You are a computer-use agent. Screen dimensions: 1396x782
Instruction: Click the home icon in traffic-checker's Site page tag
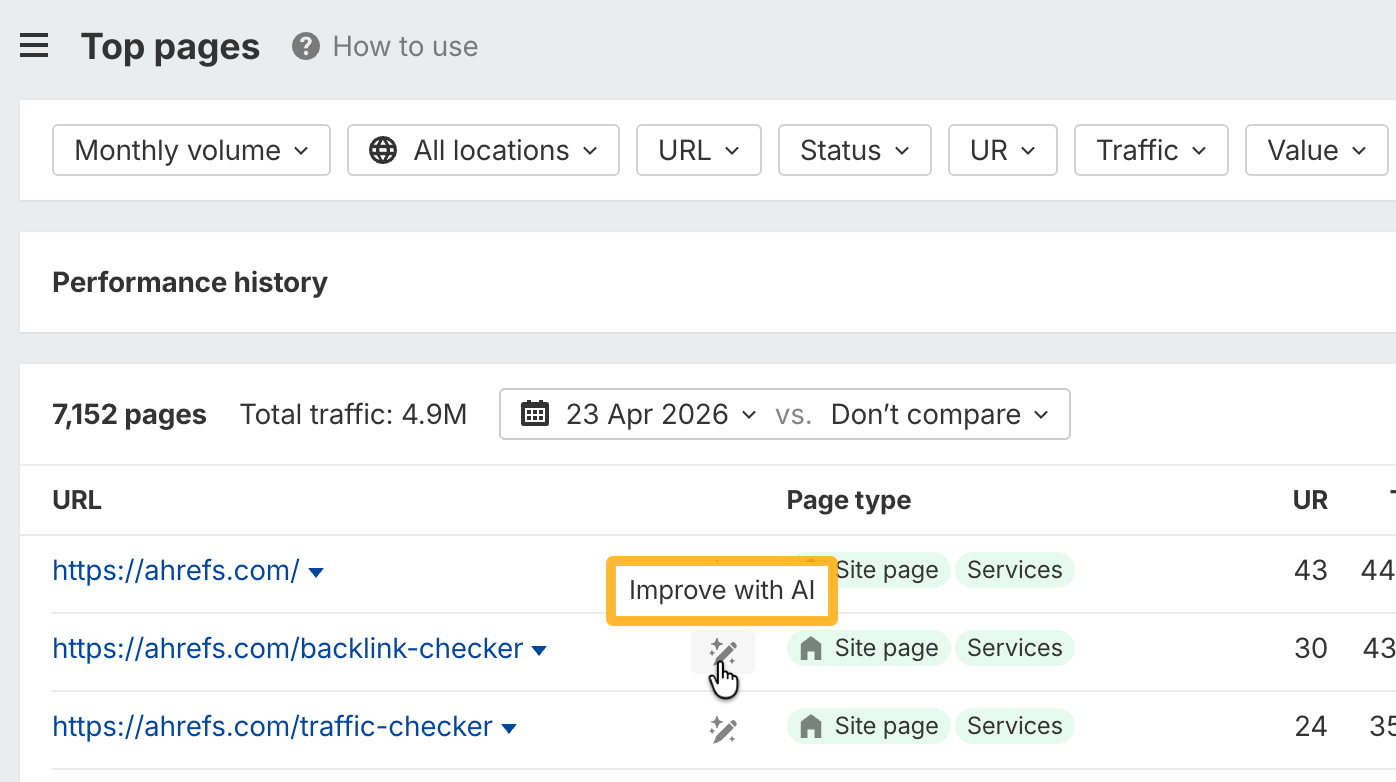coord(812,726)
